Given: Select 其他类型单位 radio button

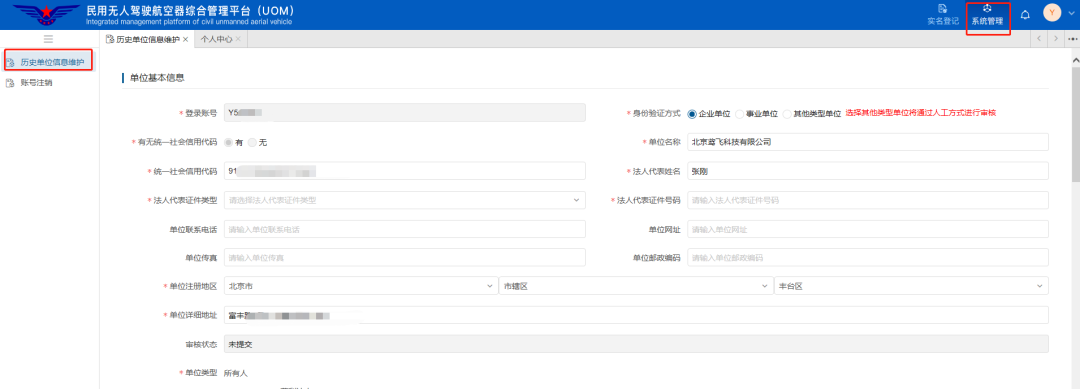Looking at the screenshot, I should pyautogui.click(x=787, y=113).
